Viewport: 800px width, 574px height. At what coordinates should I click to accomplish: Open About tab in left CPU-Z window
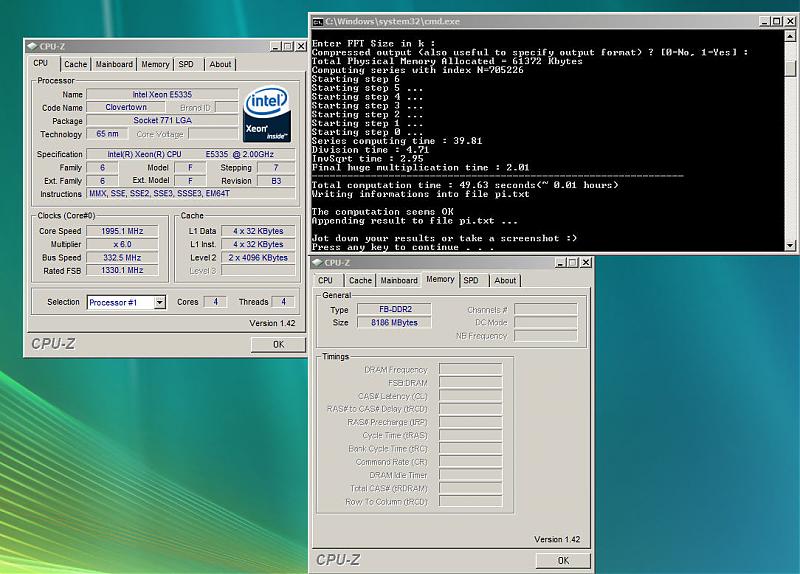(x=220, y=64)
